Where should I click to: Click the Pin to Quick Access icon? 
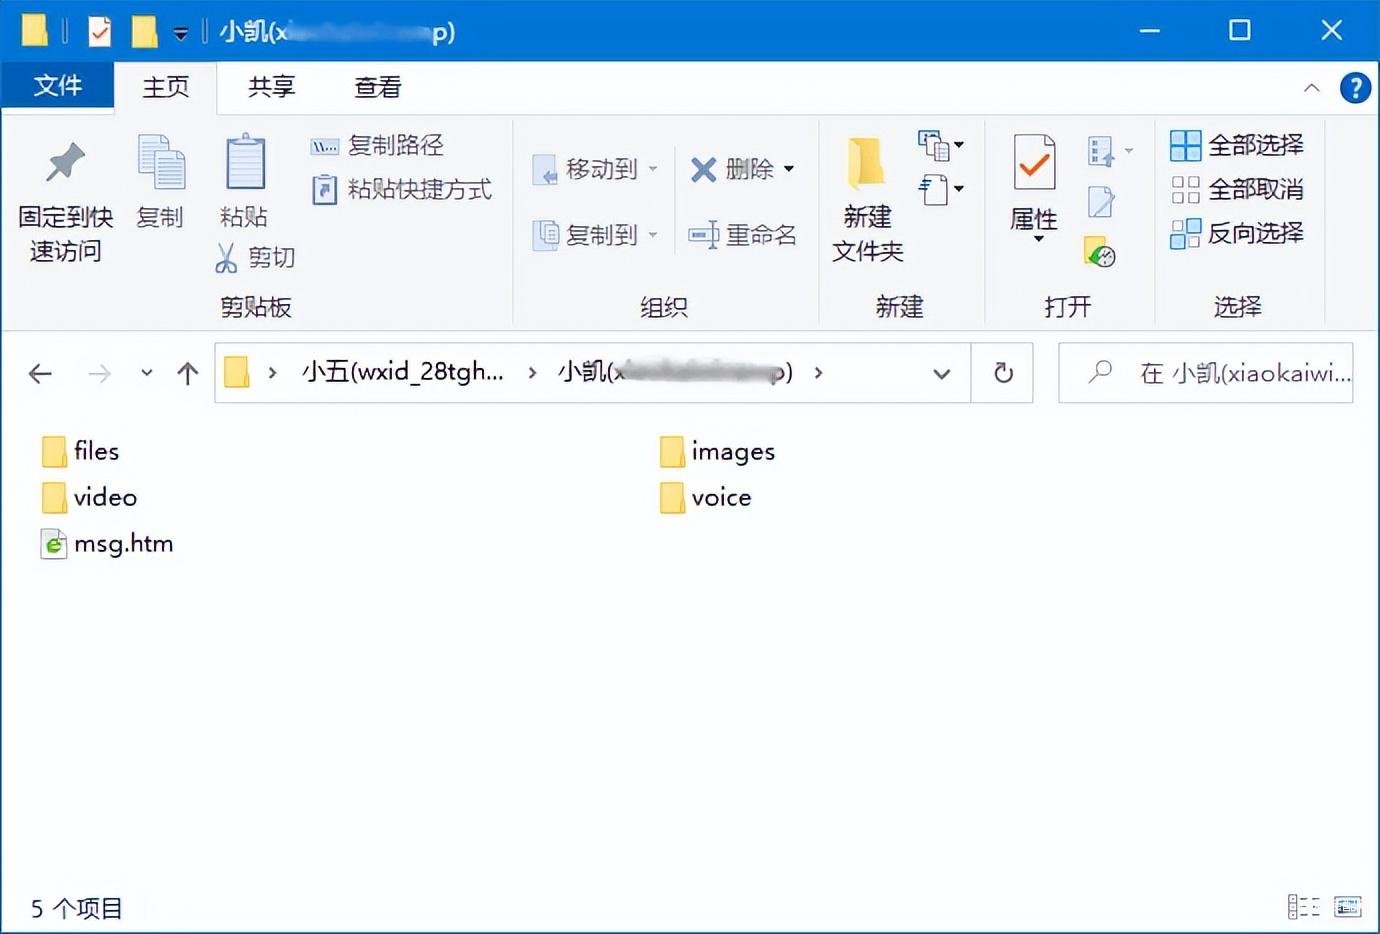65,163
